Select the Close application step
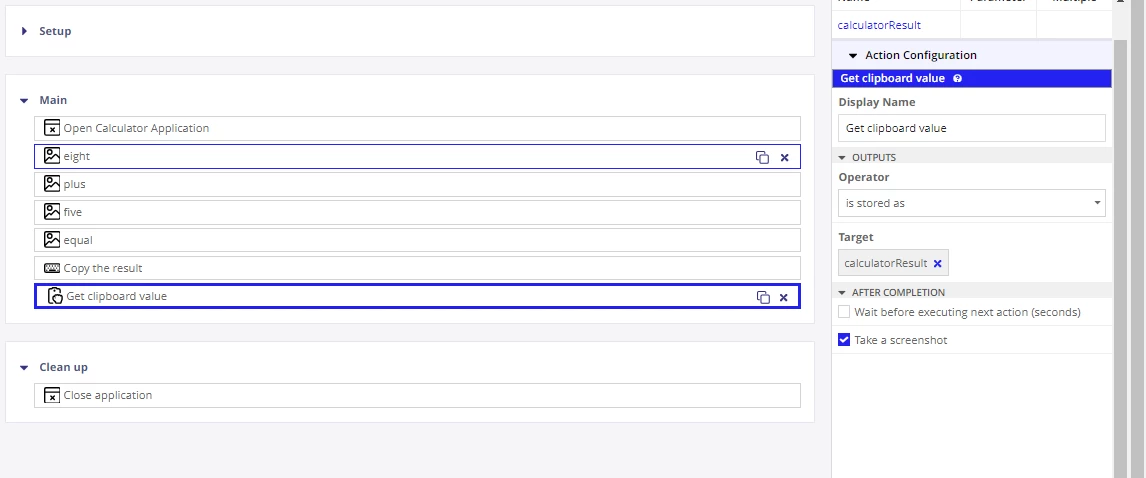 click(x=417, y=395)
